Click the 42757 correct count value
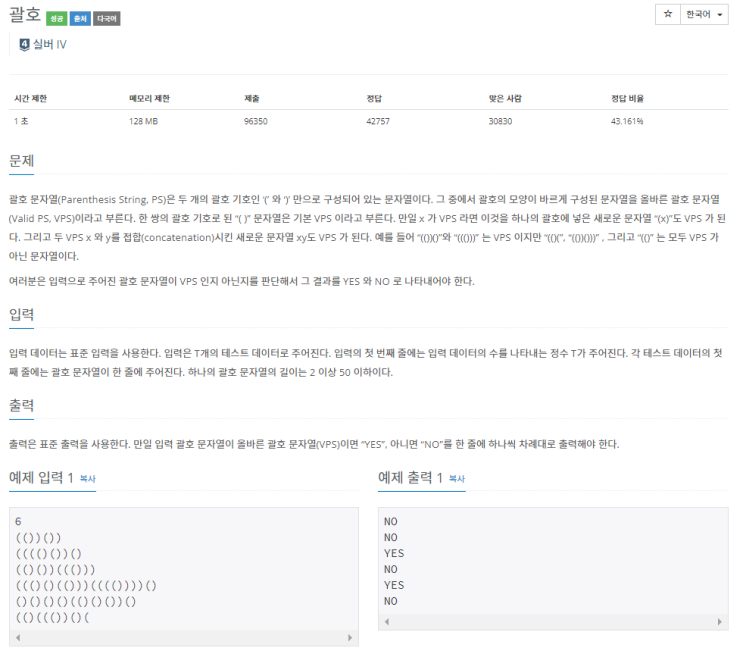This screenshot has width=743, height=651. pos(378,121)
